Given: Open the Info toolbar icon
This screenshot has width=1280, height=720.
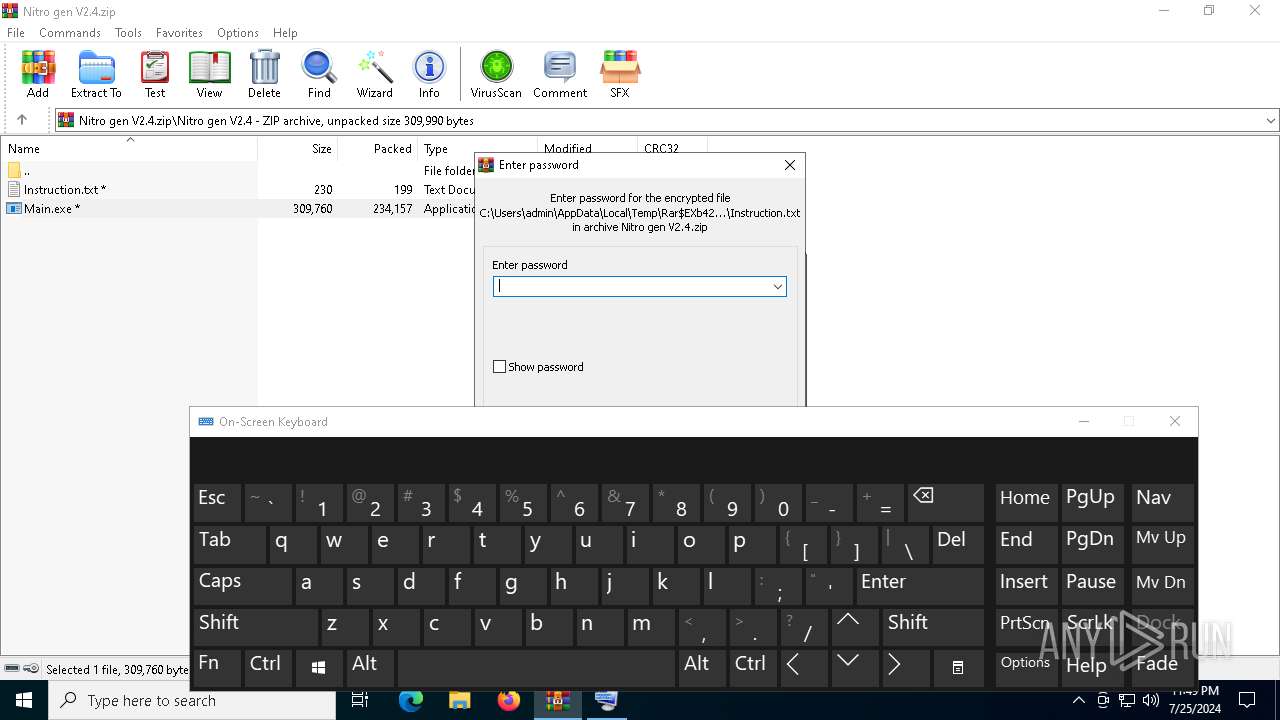Looking at the screenshot, I should coord(429,74).
